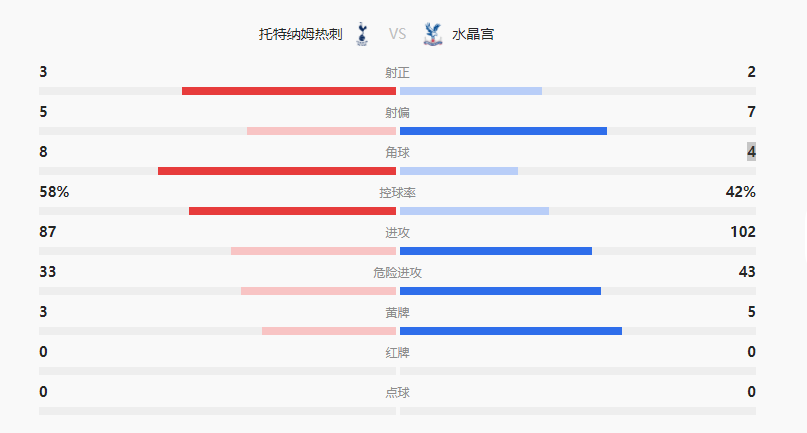The height and width of the screenshot is (433, 807).
Task: Select the 点球 stat label
Action: pyautogui.click(x=397, y=393)
